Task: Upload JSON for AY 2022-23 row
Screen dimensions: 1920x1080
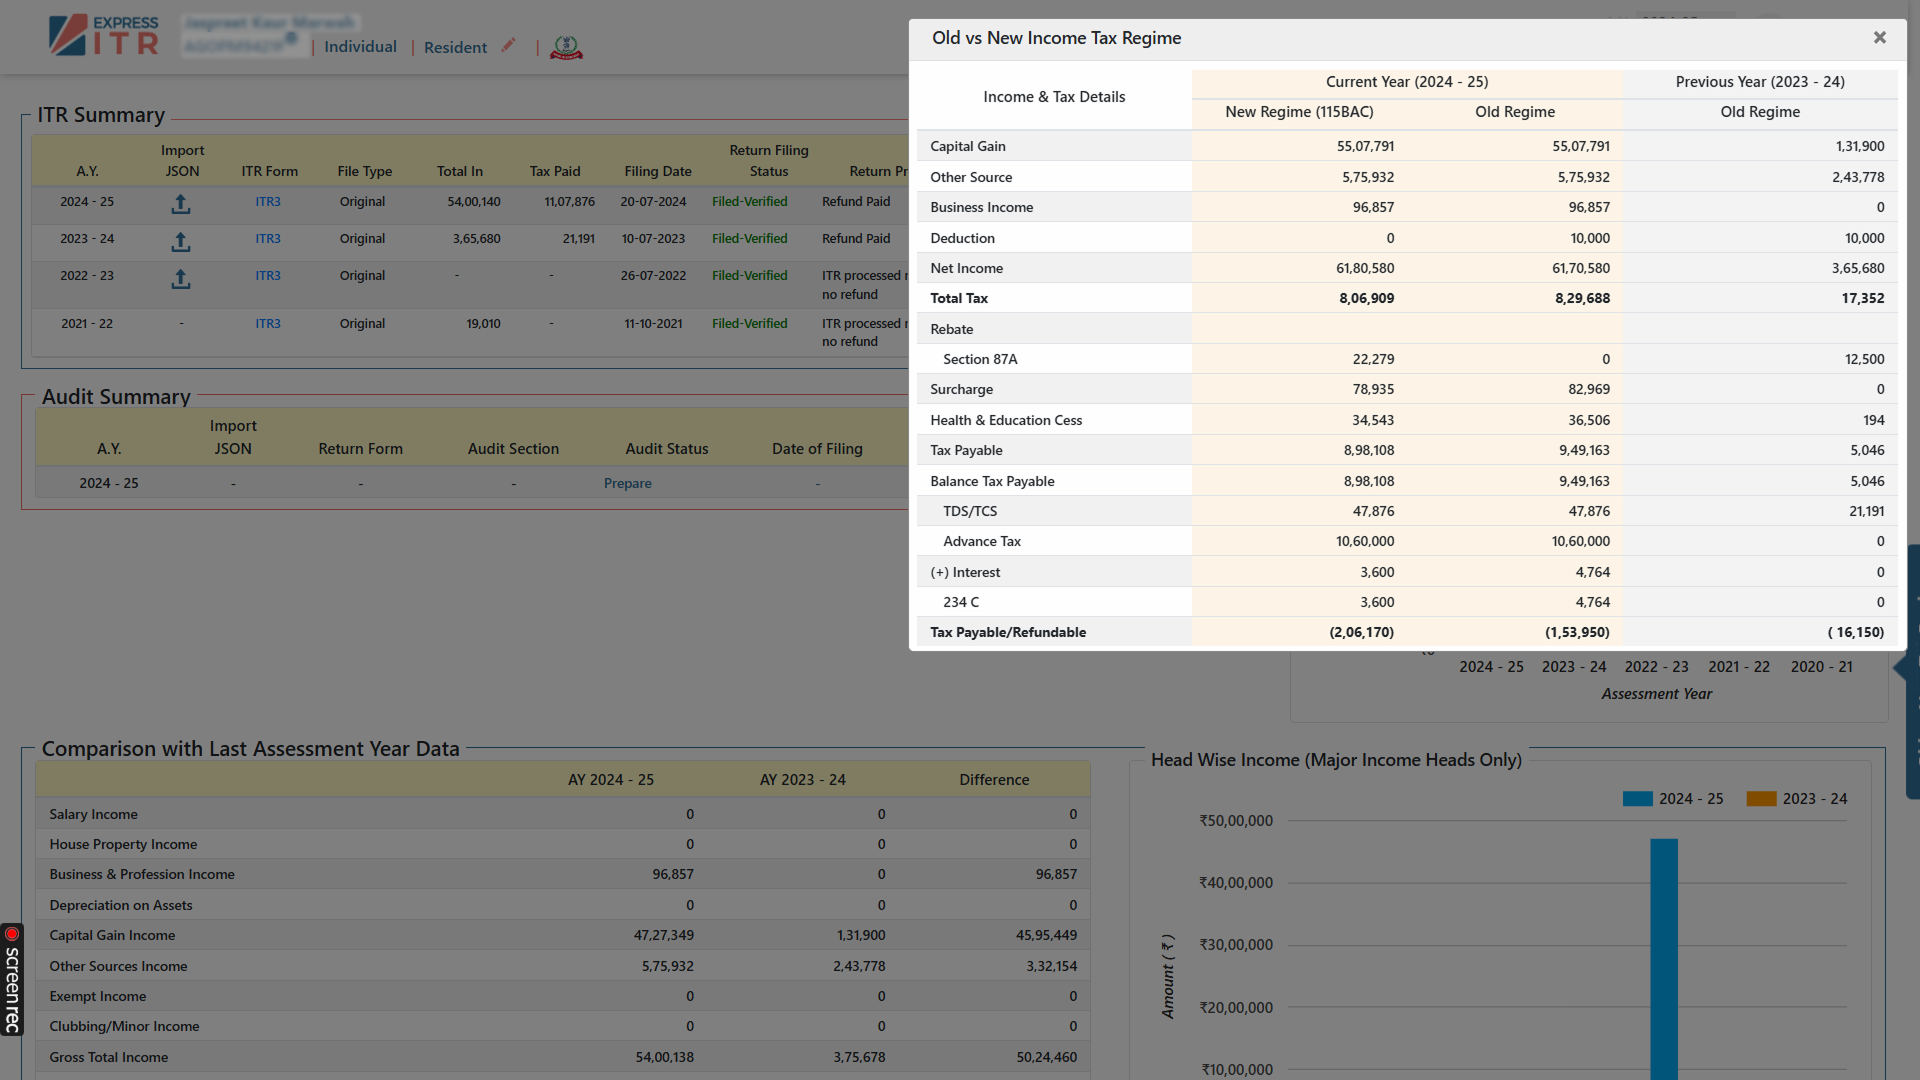Action: tap(181, 279)
